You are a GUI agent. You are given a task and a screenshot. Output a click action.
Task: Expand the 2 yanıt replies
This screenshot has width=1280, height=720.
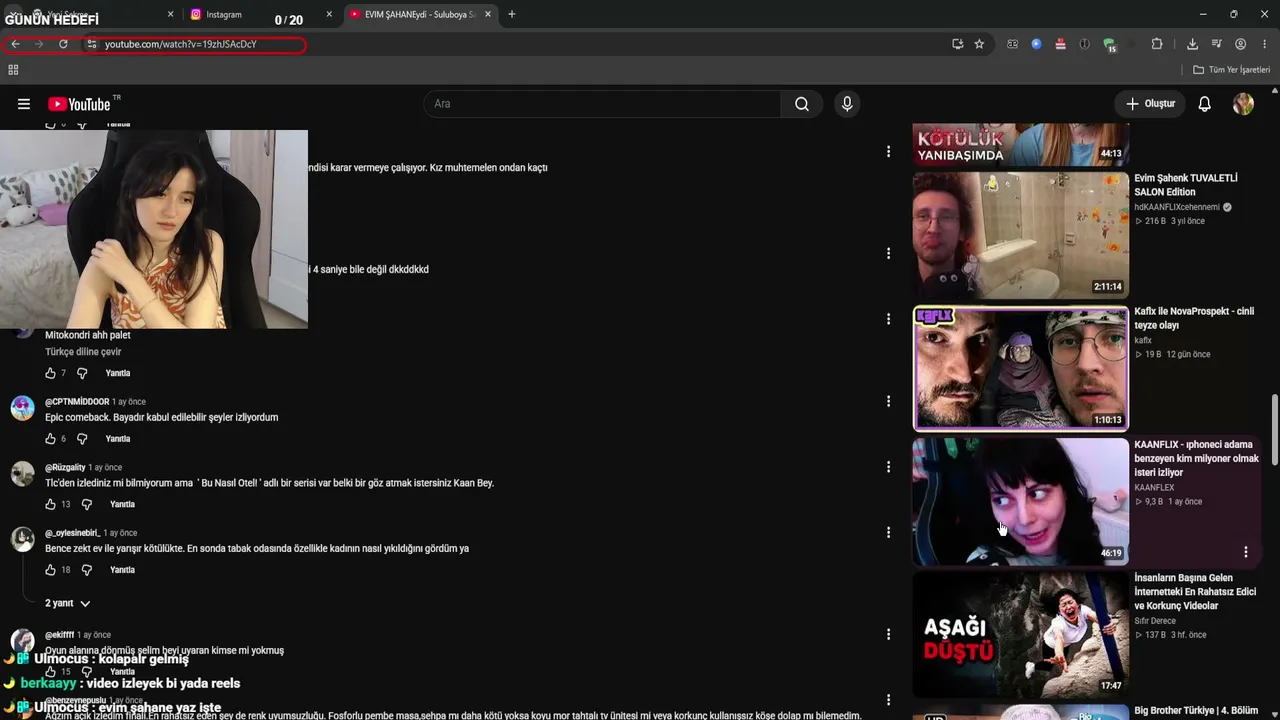pyautogui.click(x=67, y=603)
